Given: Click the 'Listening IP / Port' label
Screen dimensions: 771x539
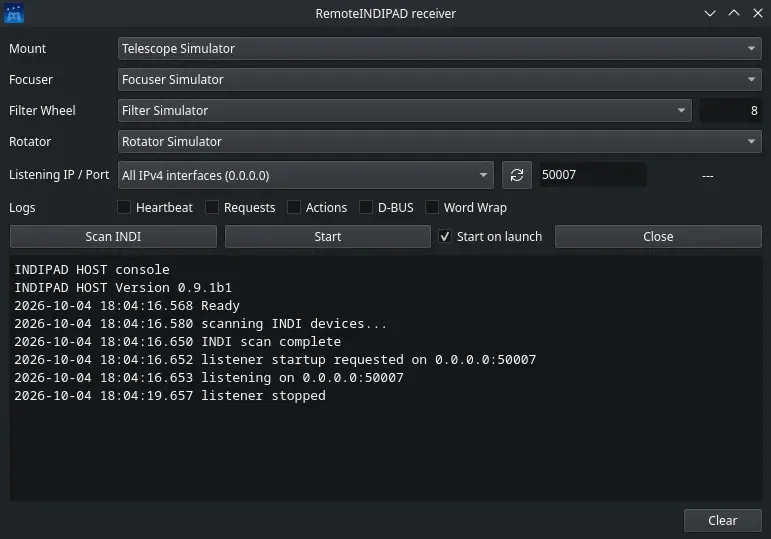Looking at the screenshot, I should [x=59, y=175].
